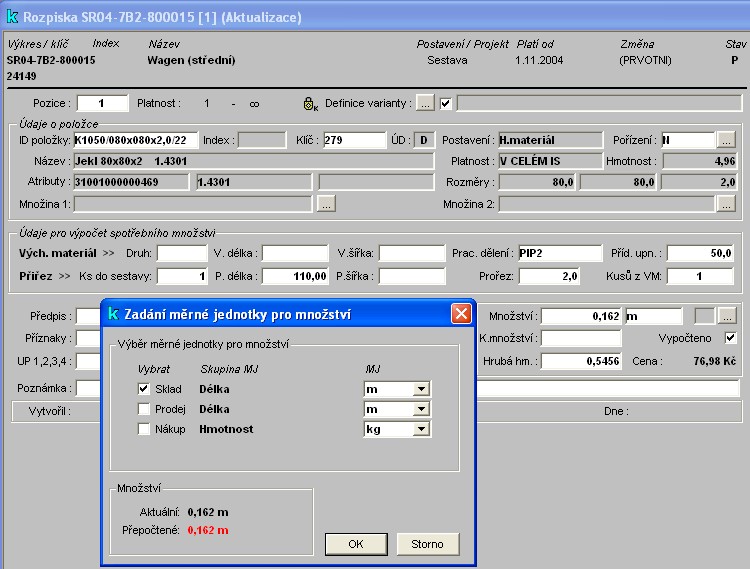
Task: Click the P. délka field 110,00
Action: 295,276
